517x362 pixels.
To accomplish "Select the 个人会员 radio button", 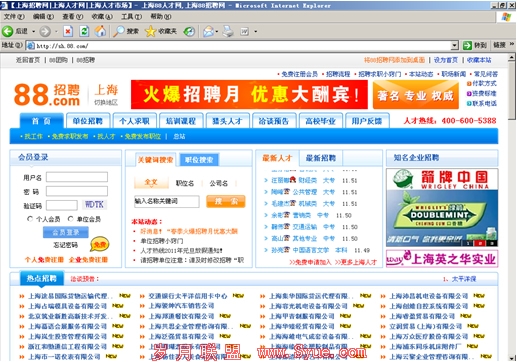I will (30, 219).
